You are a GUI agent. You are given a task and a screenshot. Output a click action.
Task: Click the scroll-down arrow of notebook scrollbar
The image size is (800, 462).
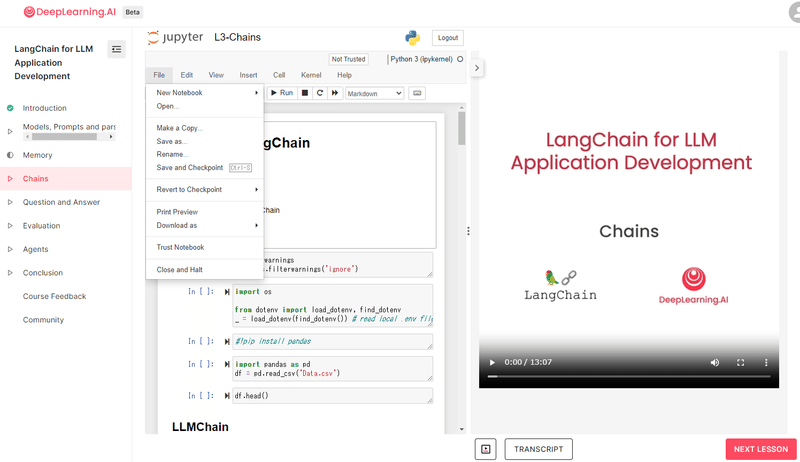tap(462, 429)
